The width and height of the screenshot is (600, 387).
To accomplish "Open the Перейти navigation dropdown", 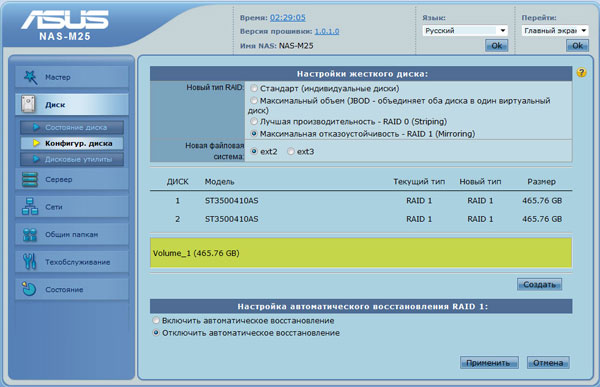I will (x=555, y=31).
